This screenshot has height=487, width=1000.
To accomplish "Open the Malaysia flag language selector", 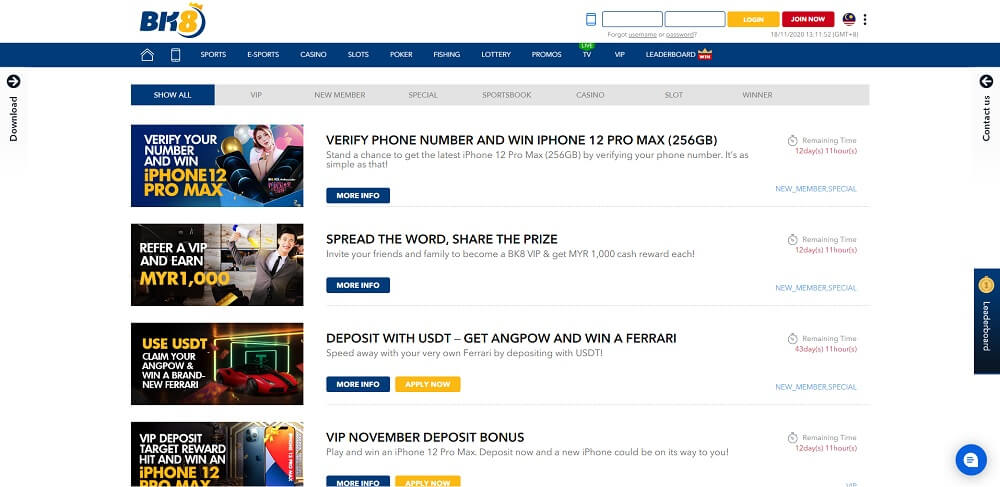I will (x=849, y=19).
